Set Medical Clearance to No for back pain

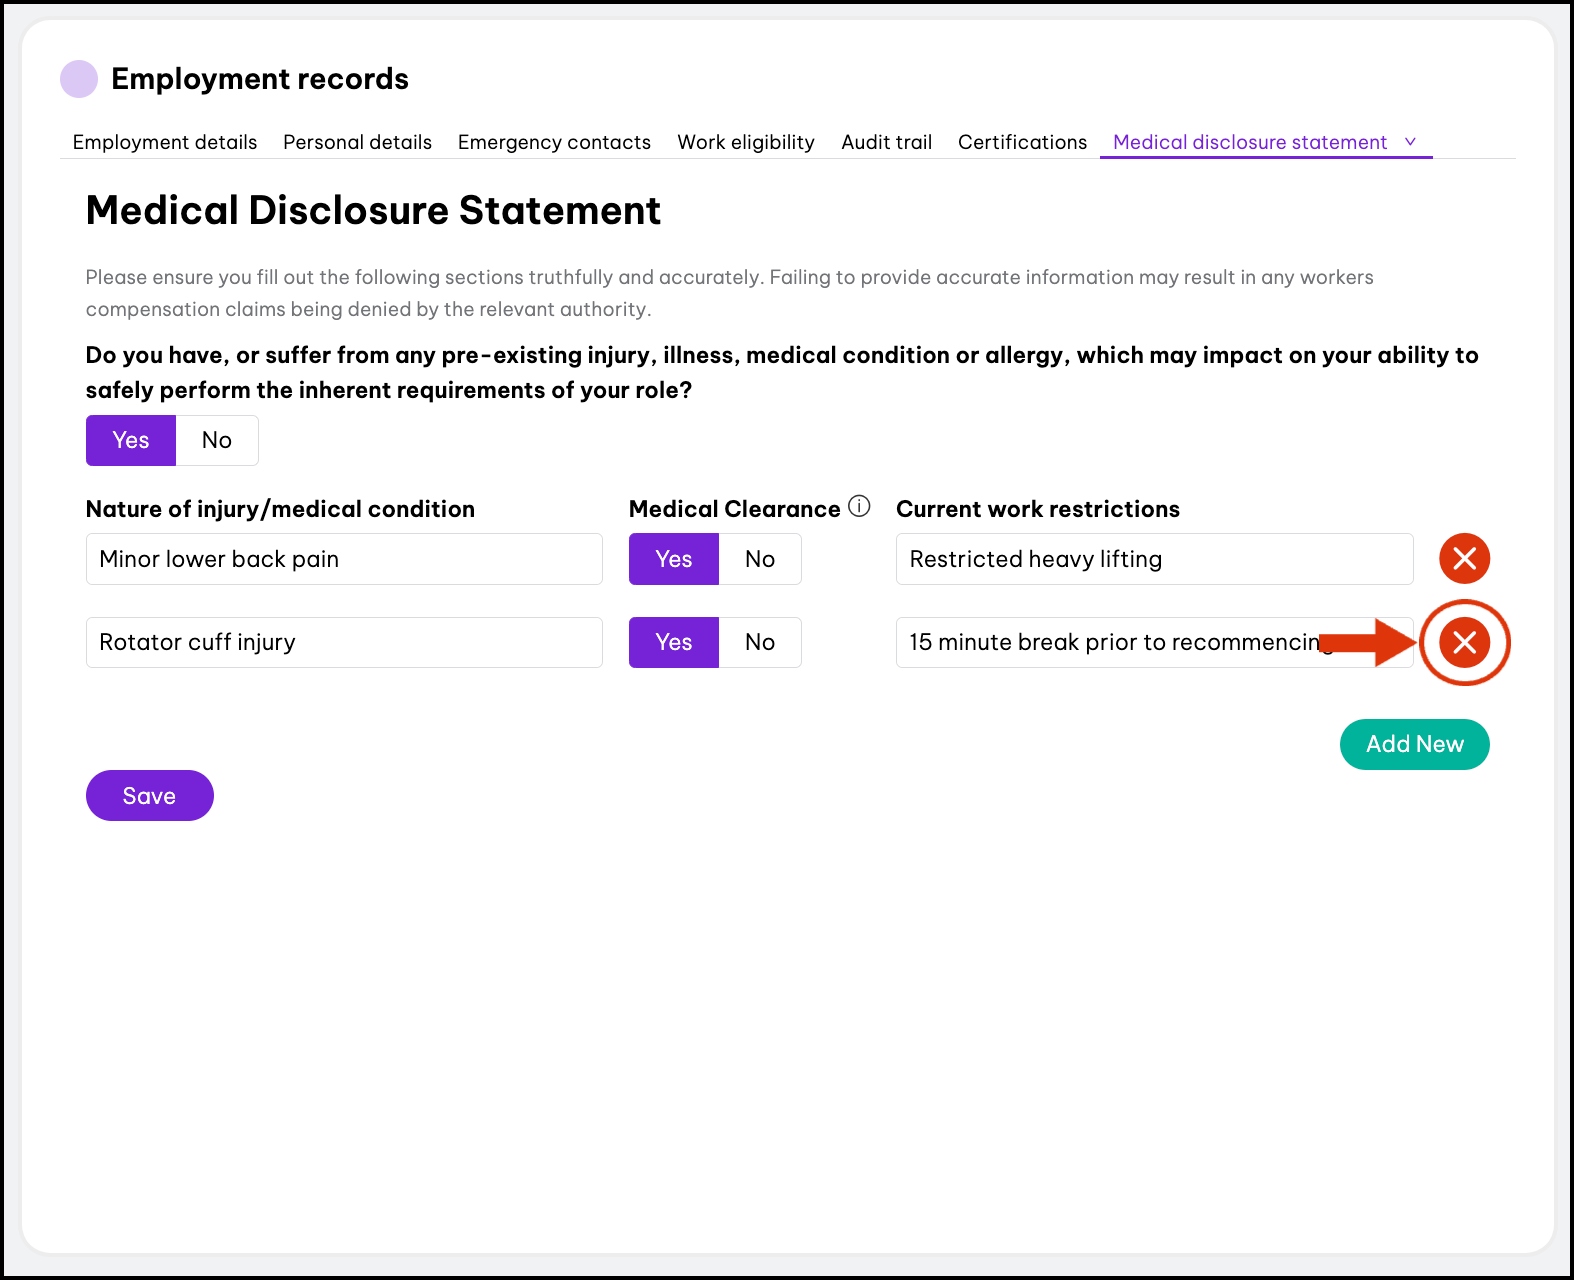point(759,559)
